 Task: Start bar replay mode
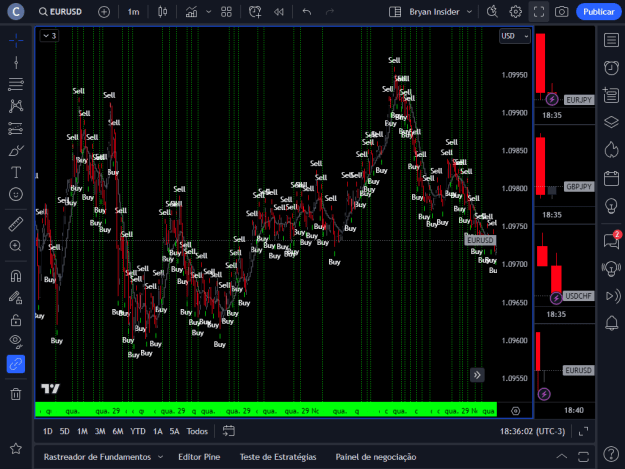(x=279, y=12)
